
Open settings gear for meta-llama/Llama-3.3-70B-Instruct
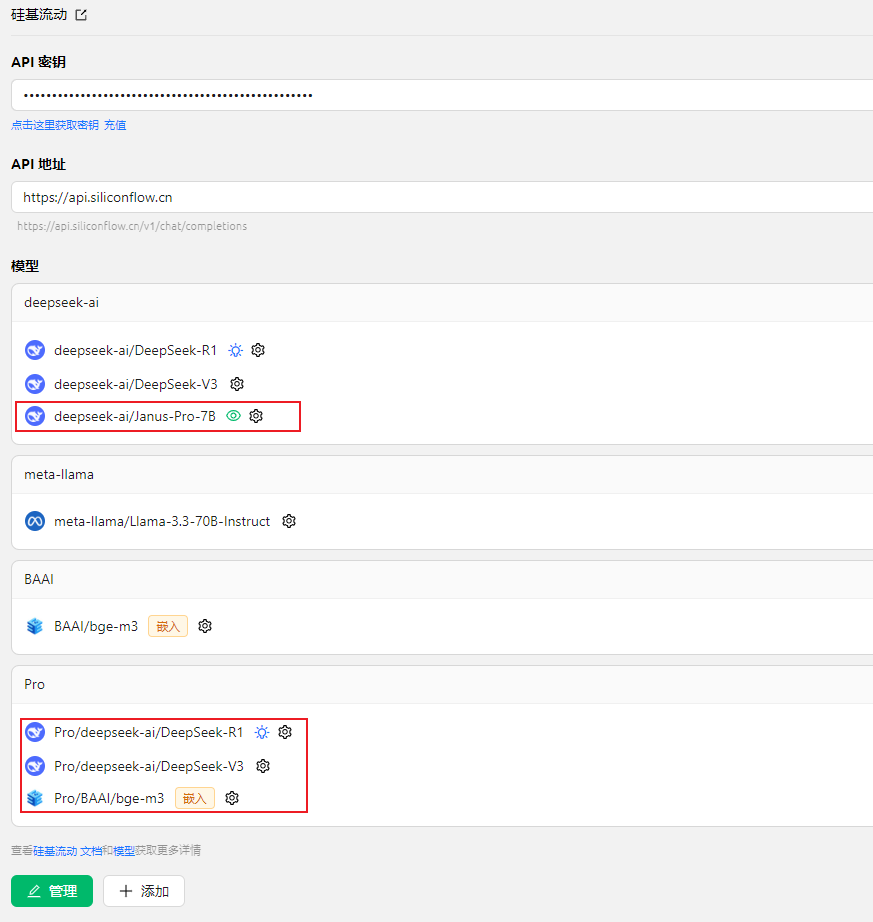coord(289,521)
